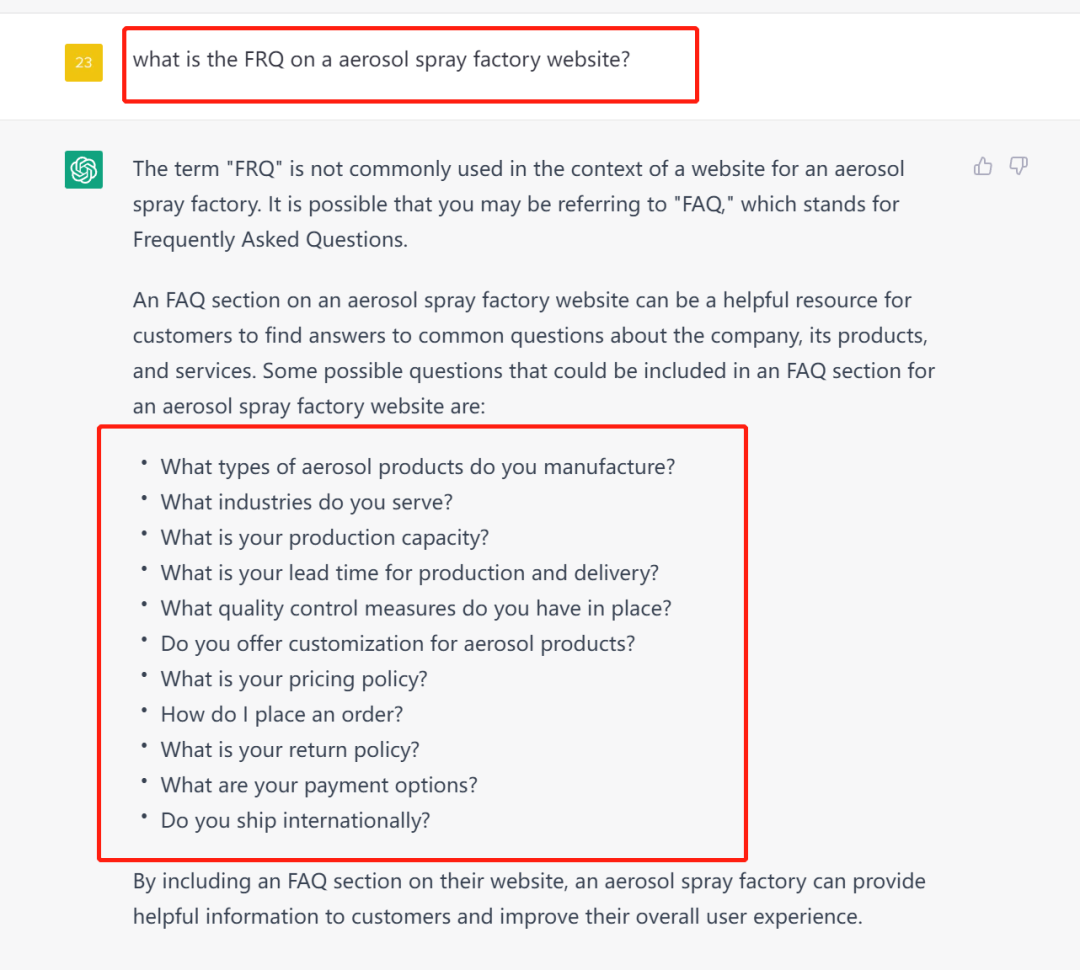Click the thumbs down icon
The image size is (1080, 970).
pyautogui.click(x=1018, y=166)
